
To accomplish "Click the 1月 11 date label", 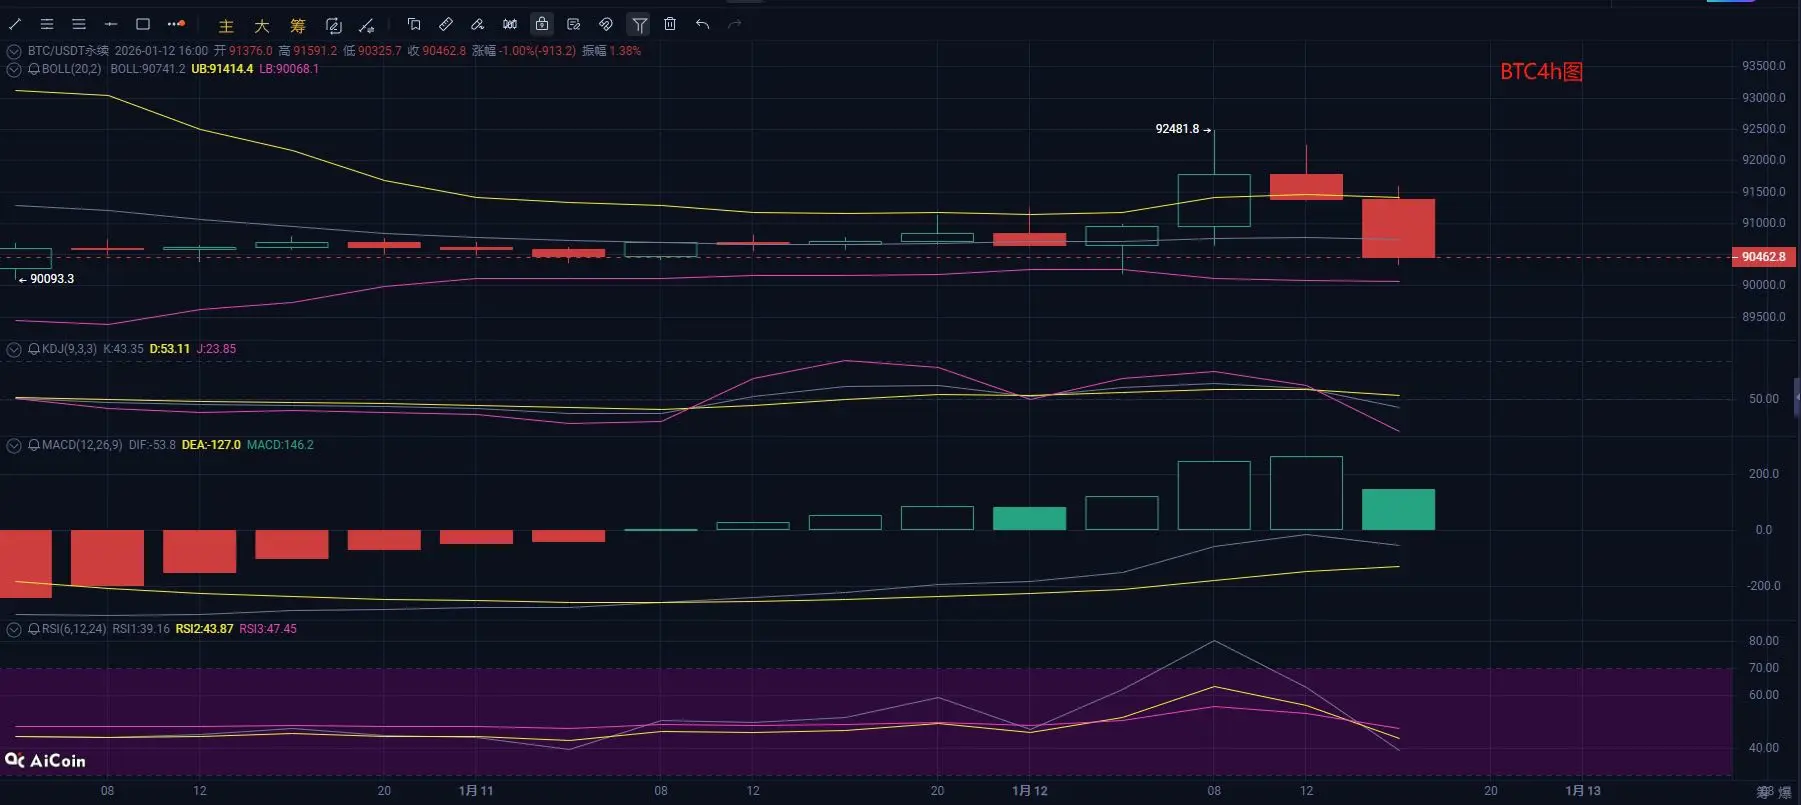I will point(476,791).
